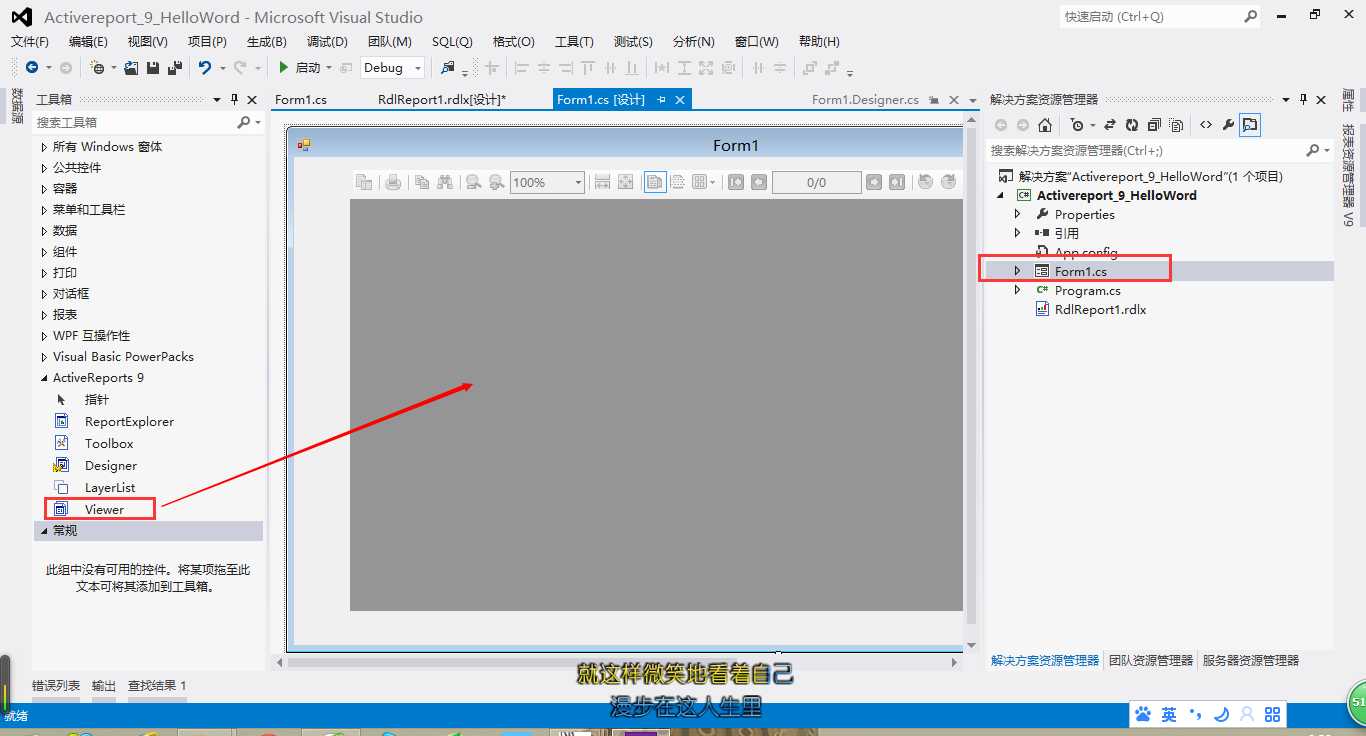The image size is (1366, 736).
Task: Pin the toolbox panel with pushpin
Action: pos(235,99)
